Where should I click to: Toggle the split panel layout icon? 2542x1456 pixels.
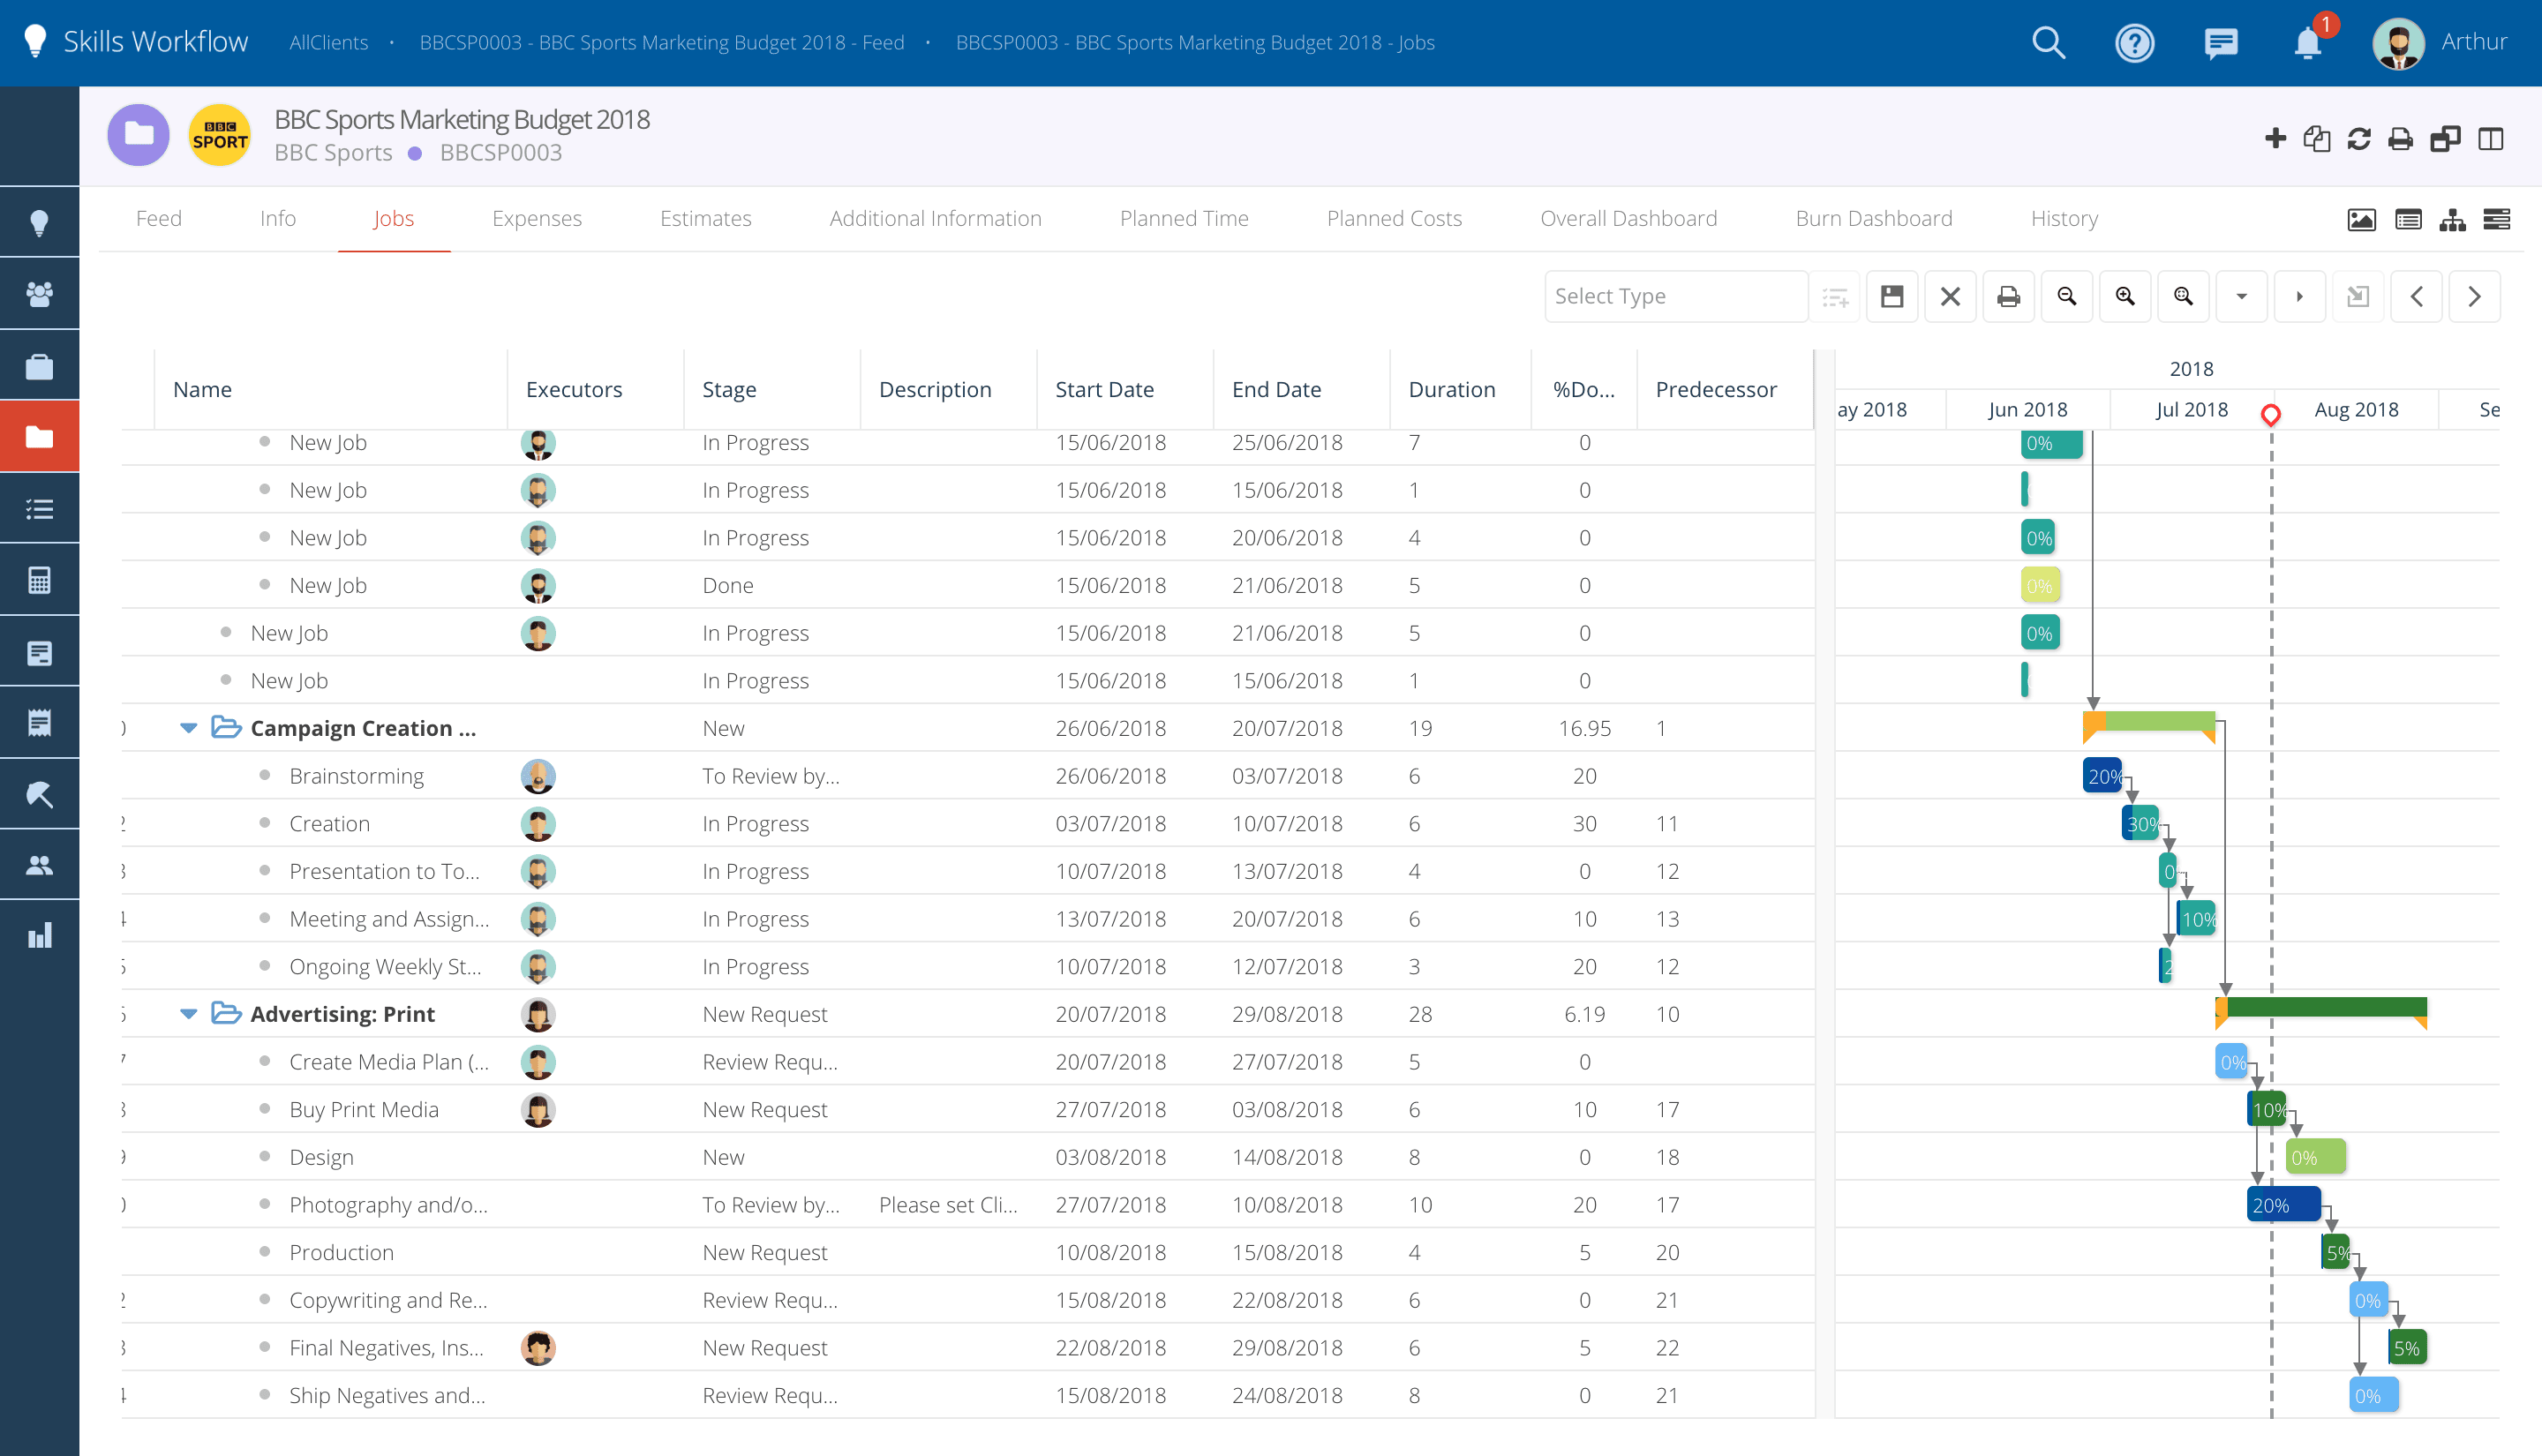click(2491, 139)
